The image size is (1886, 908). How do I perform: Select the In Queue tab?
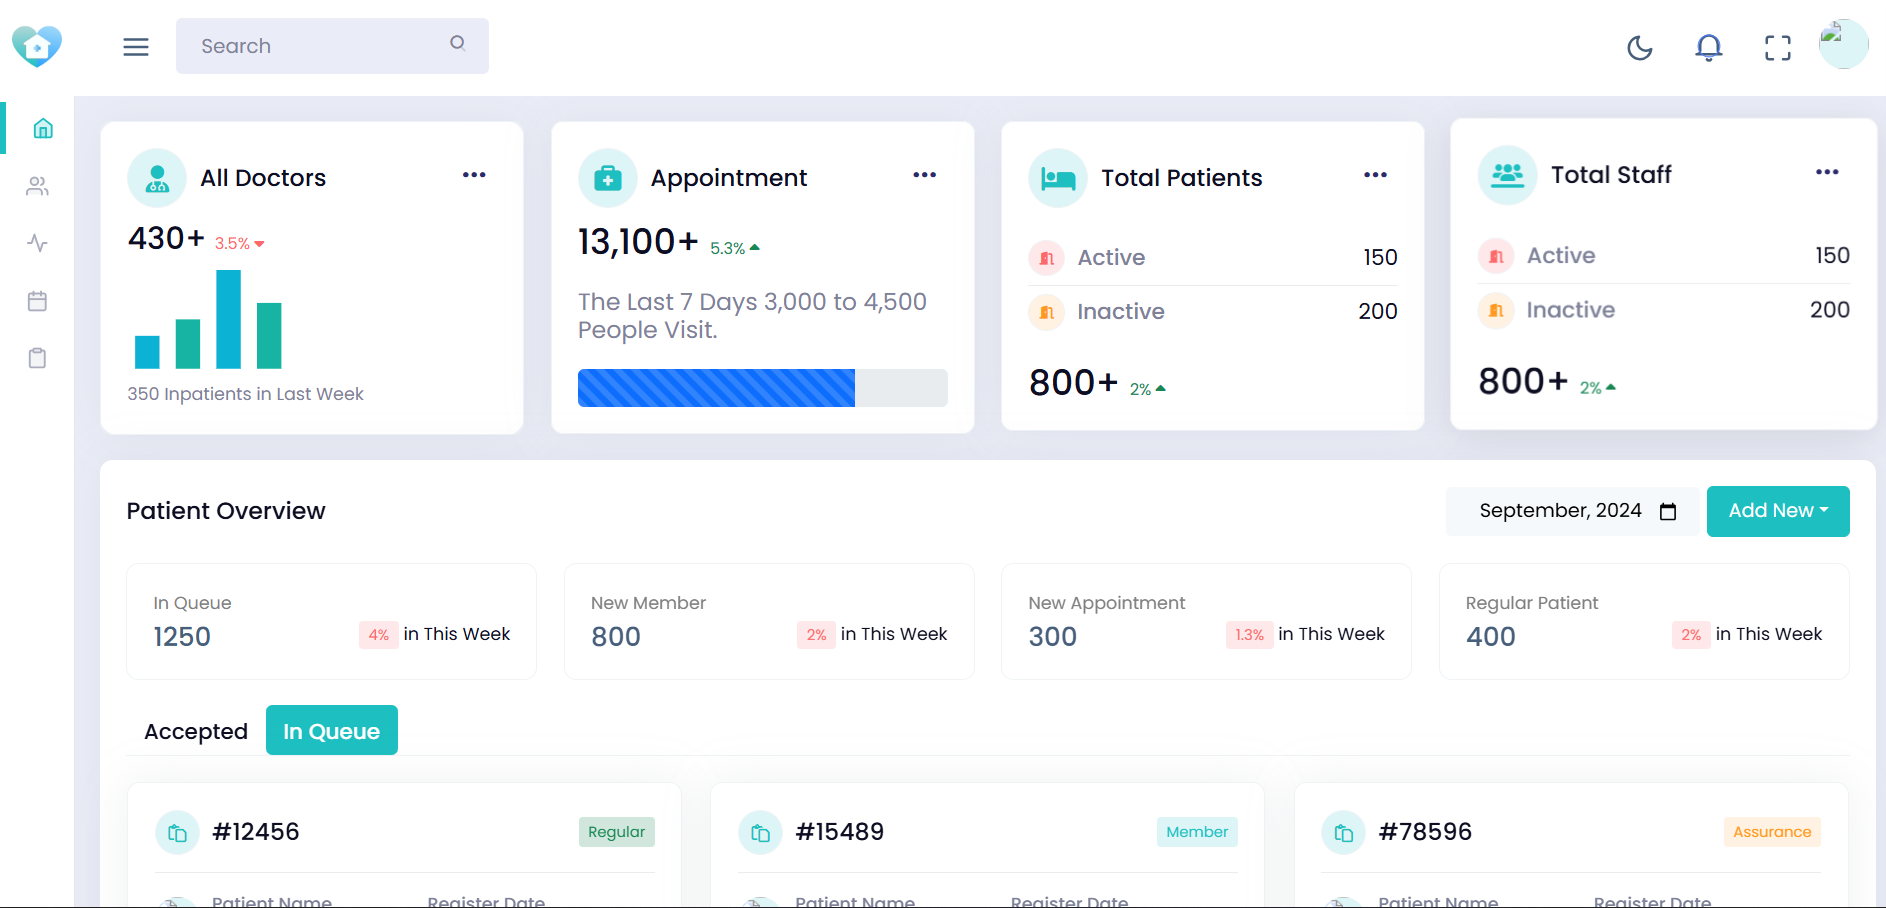331,731
